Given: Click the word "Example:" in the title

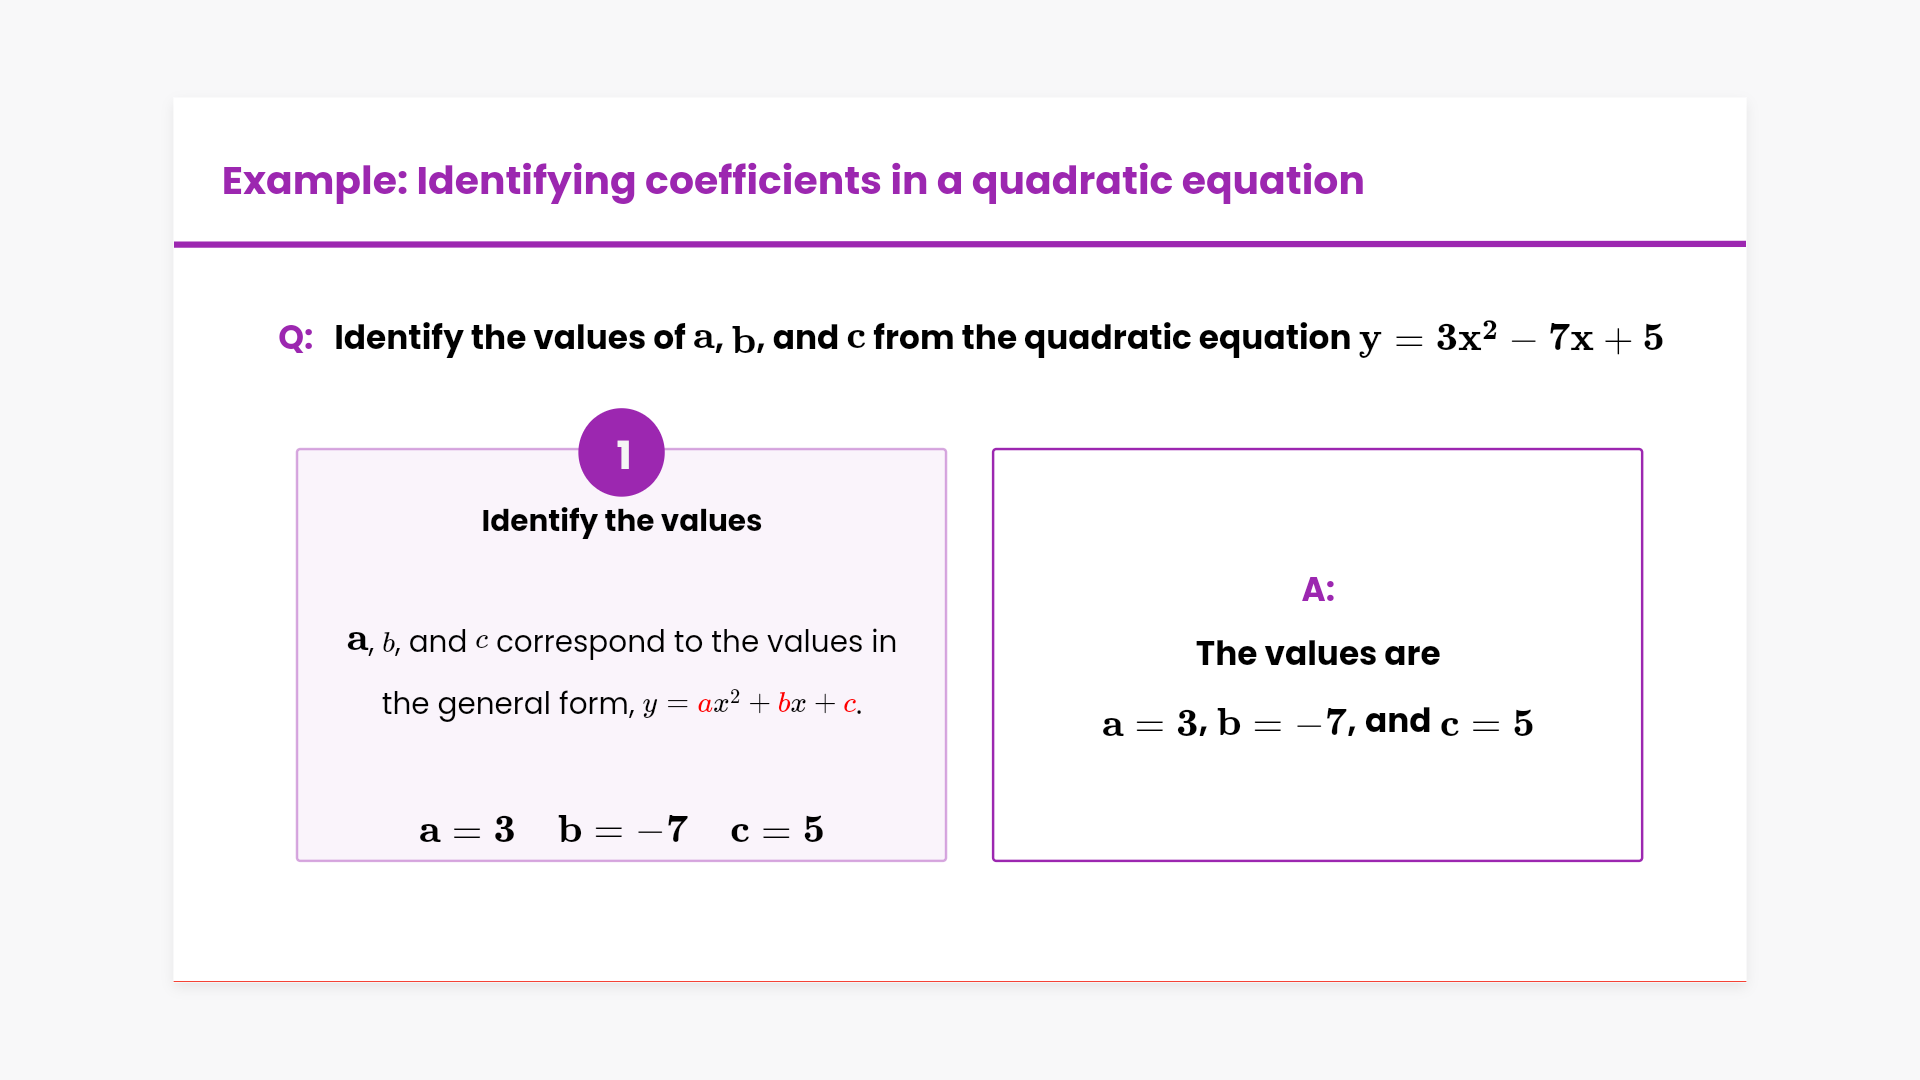Looking at the screenshot, I should tap(315, 181).
